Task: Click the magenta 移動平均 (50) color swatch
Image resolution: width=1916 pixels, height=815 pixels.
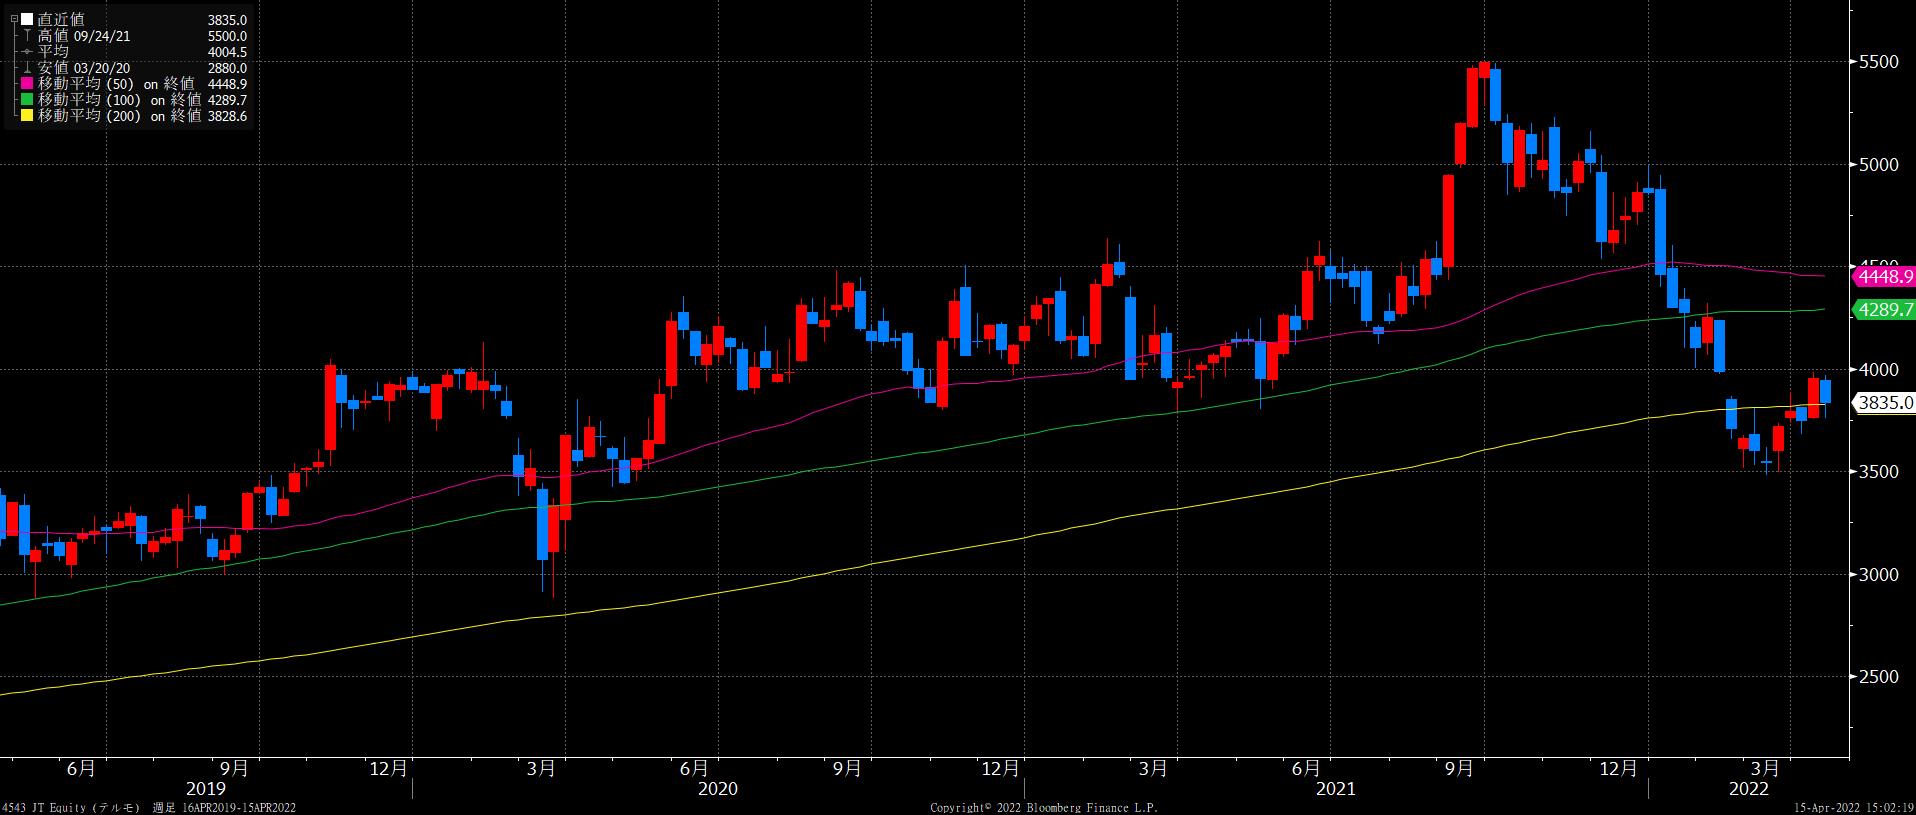Action: (27, 84)
